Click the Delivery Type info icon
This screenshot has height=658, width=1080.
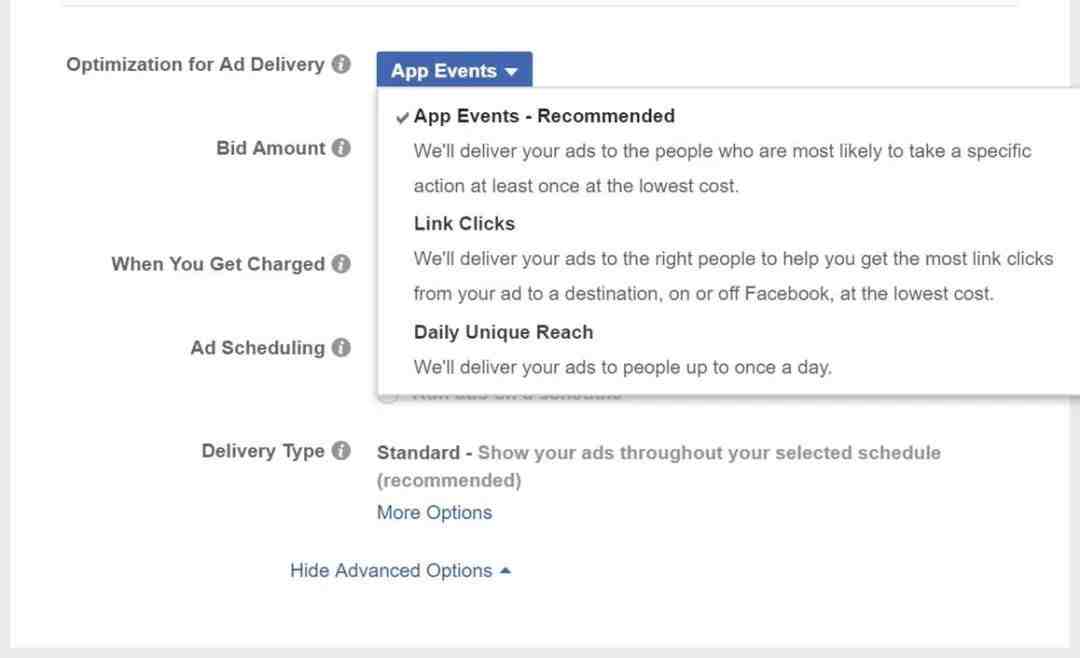(341, 451)
